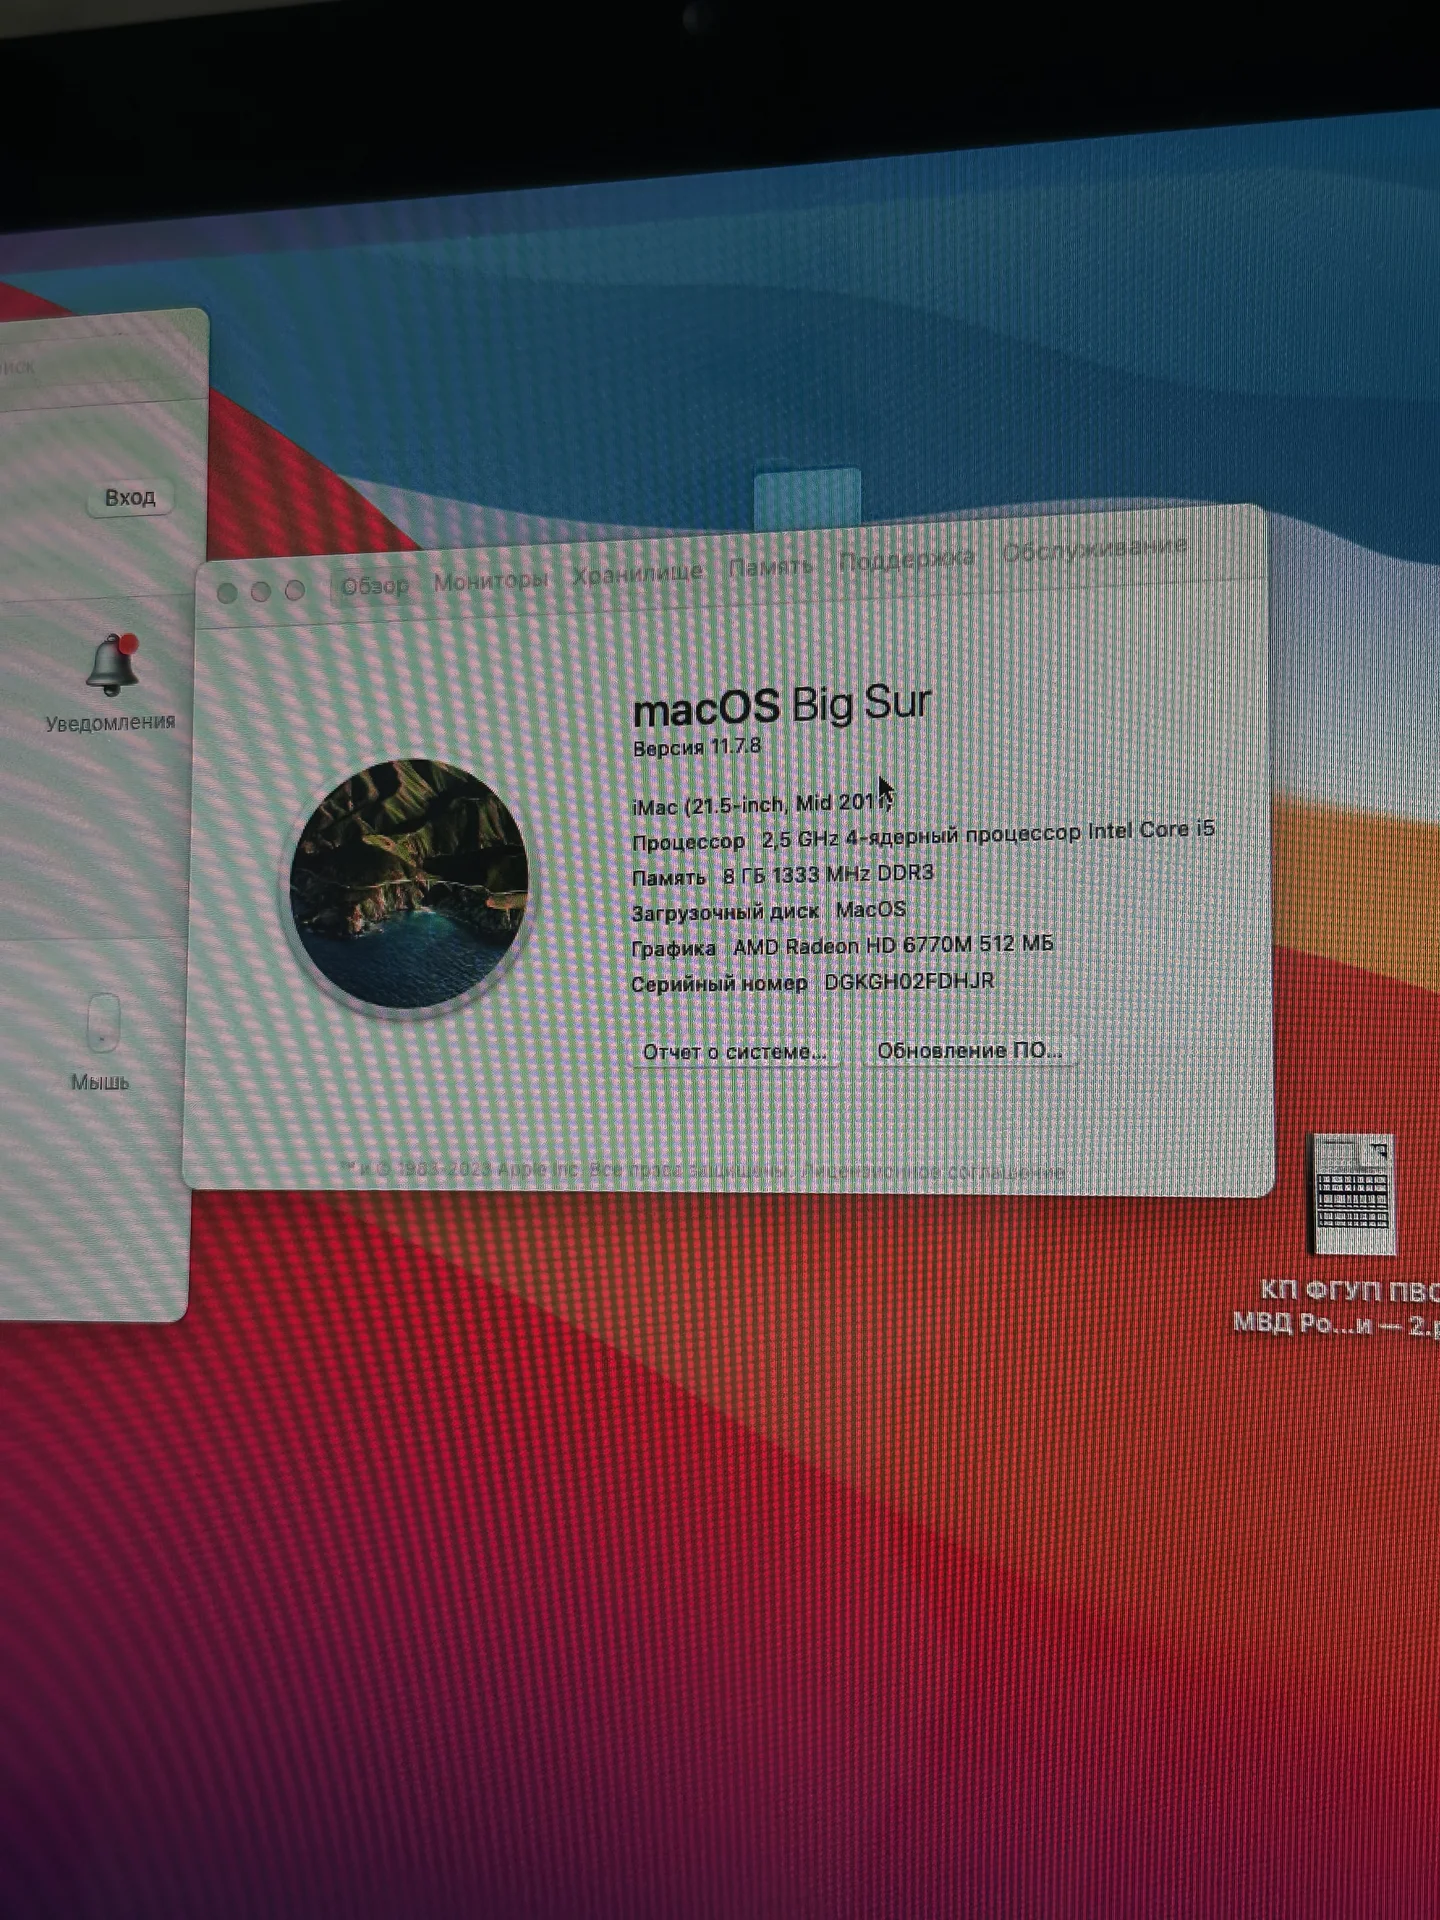
Task: Minimize the About This Mac window
Action: (261, 592)
